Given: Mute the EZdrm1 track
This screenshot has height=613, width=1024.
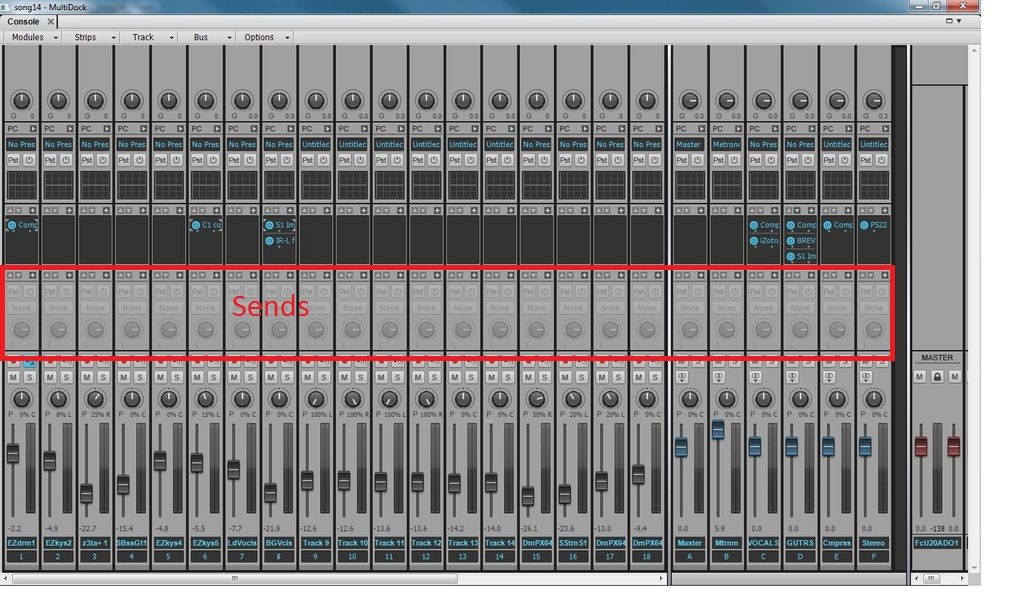Looking at the screenshot, I should [x=13, y=377].
